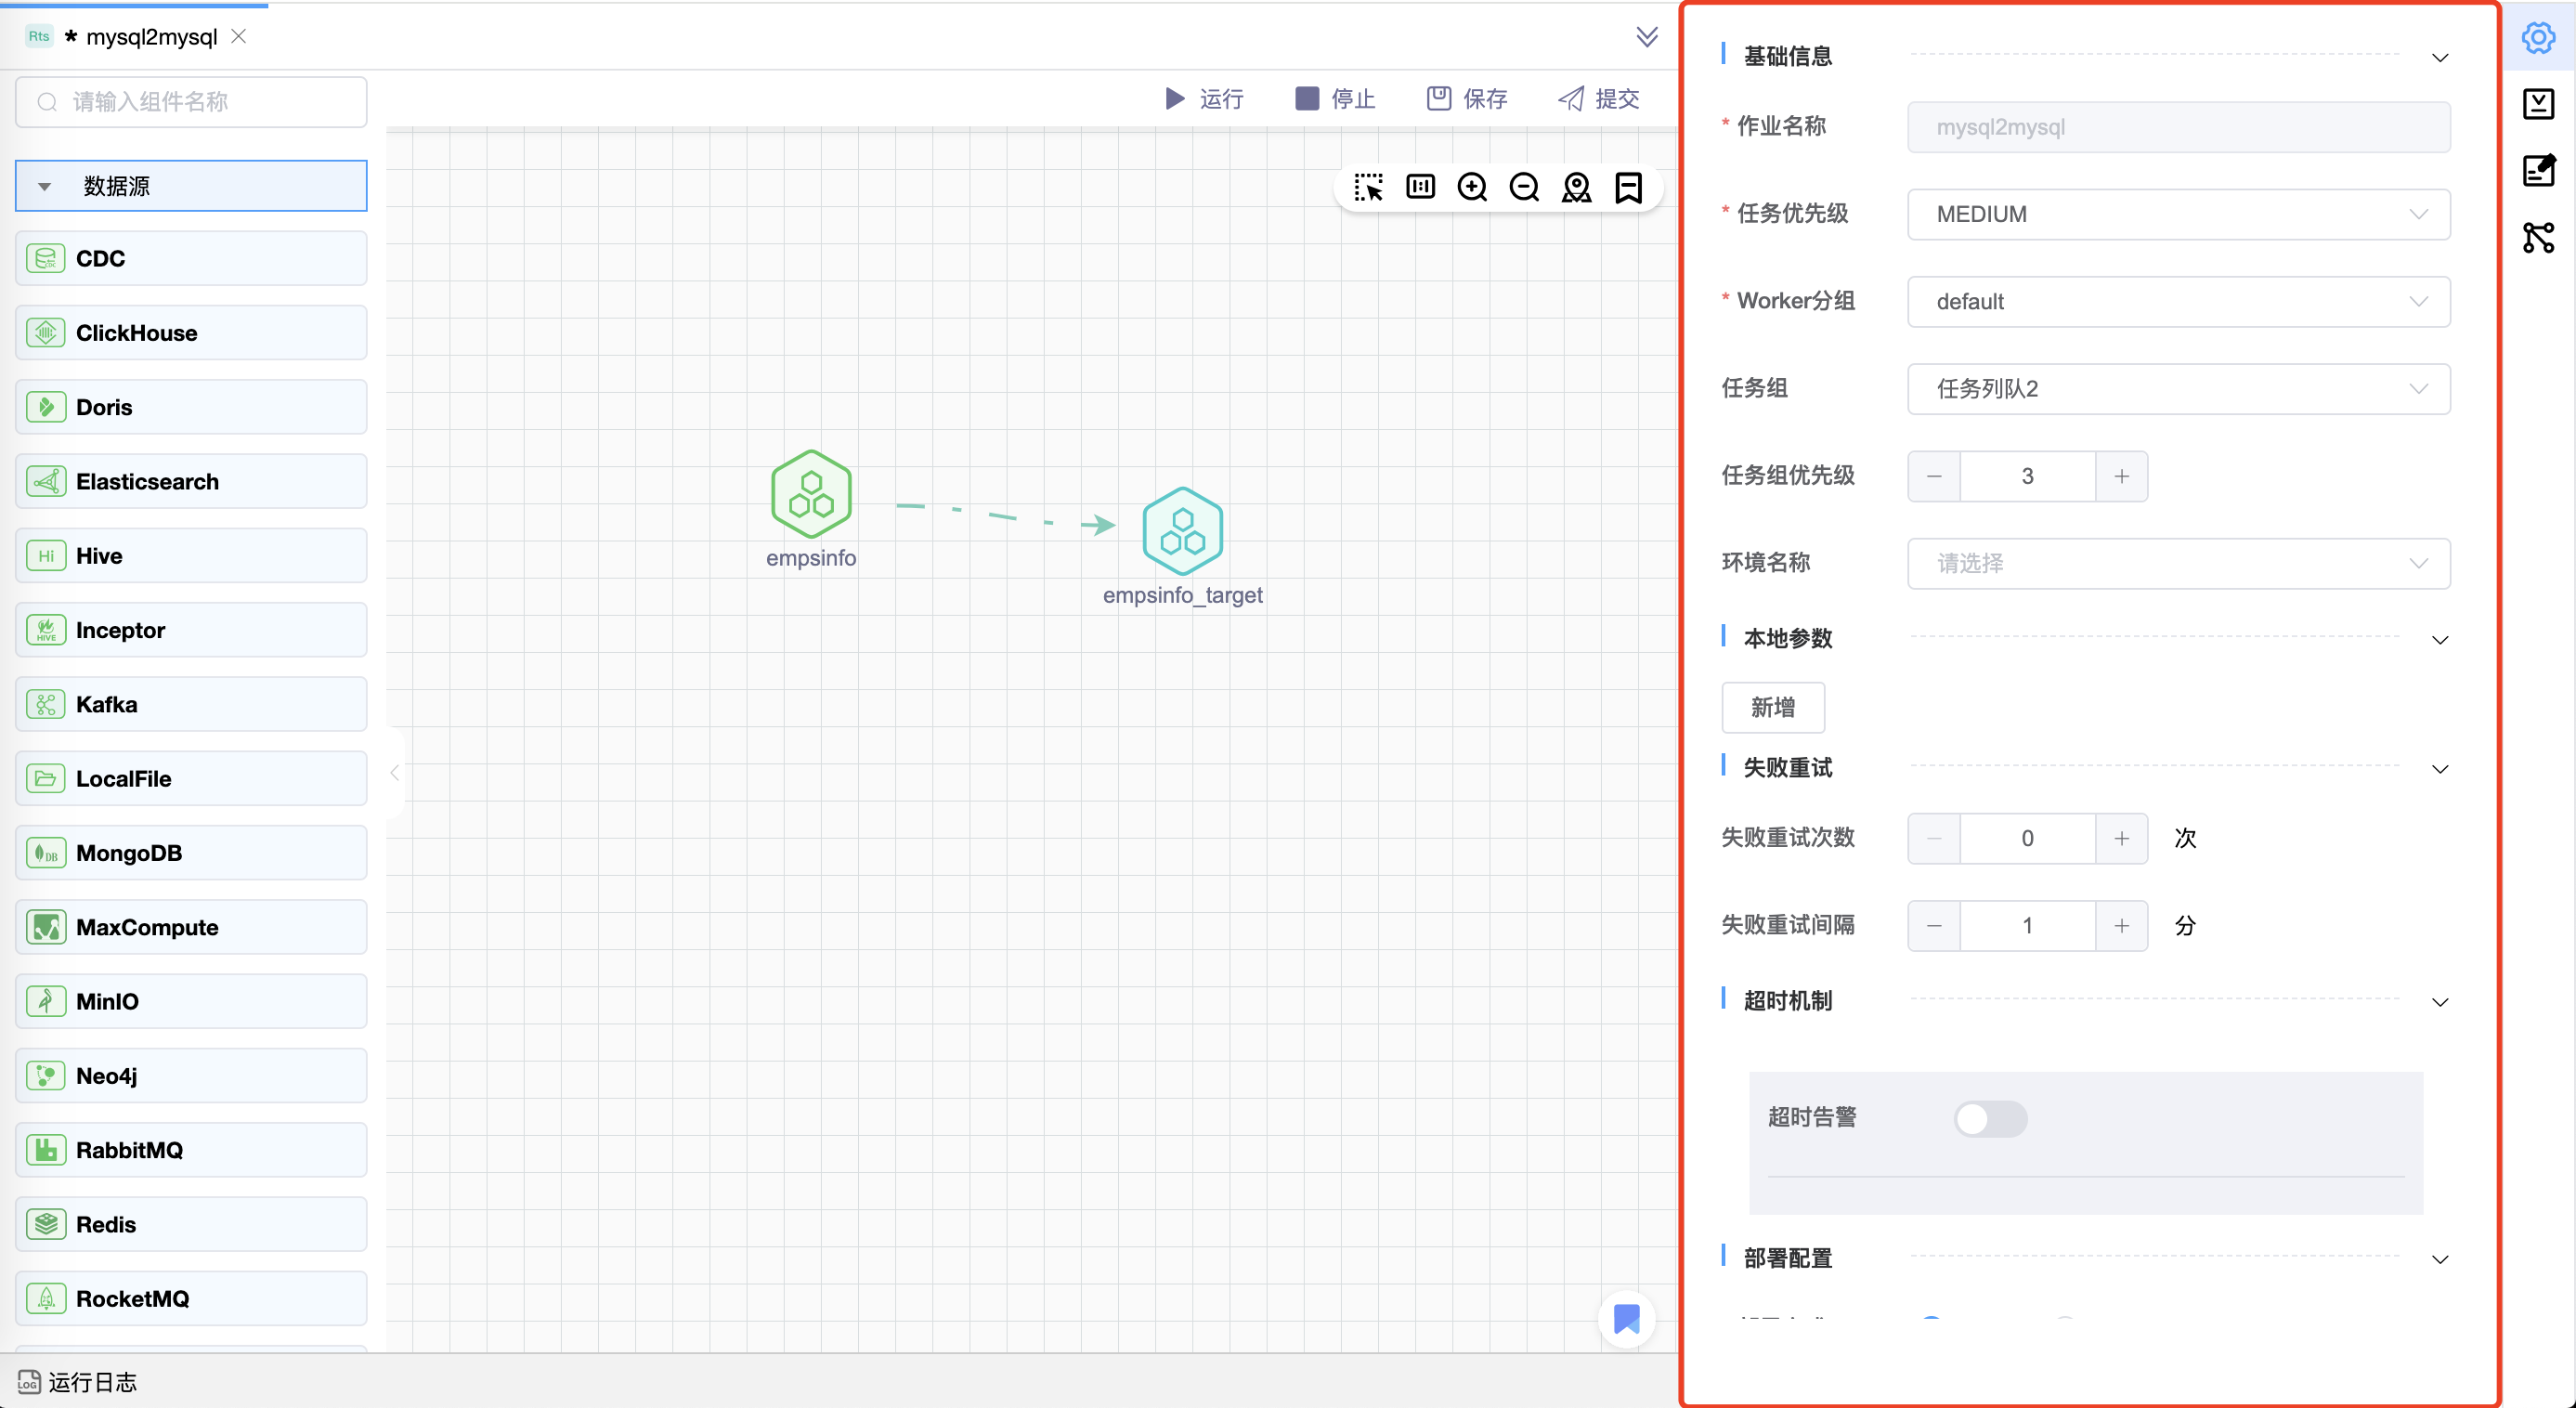The width and height of the screenshot is (2576, 1408).
Task: Click the 保存 toolbar button
Action: [x=1467, y=98]
